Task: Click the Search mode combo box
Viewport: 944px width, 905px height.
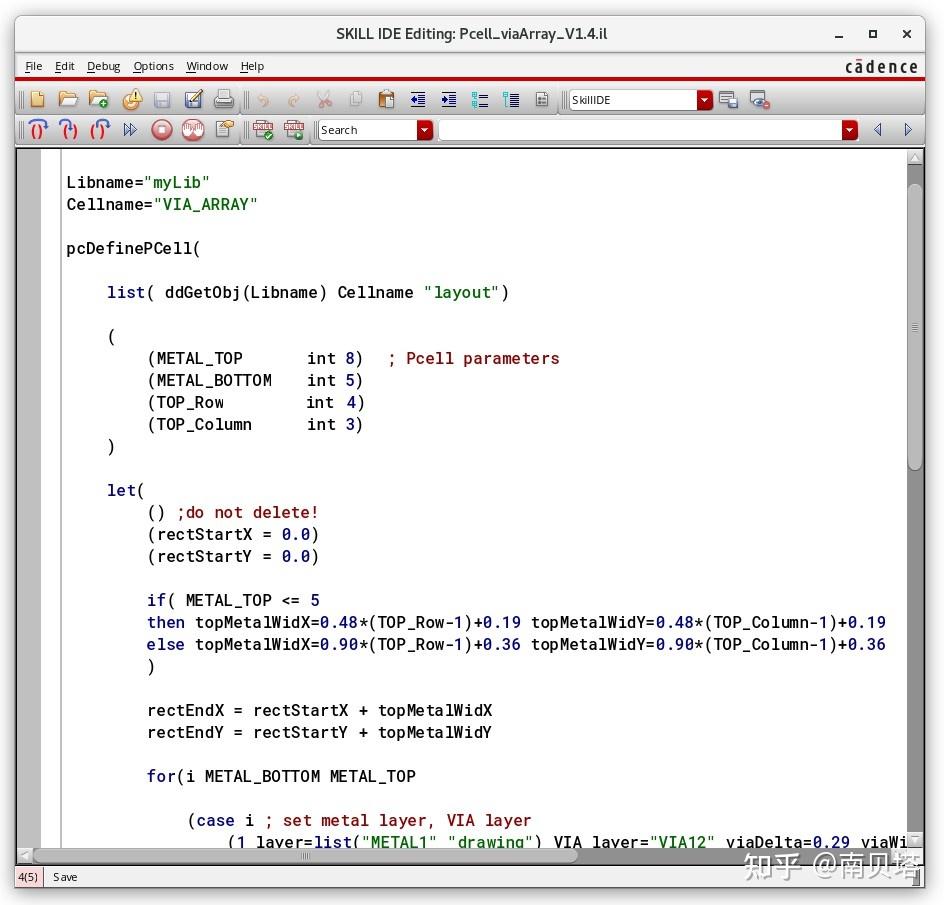Action: pos(375,130)
